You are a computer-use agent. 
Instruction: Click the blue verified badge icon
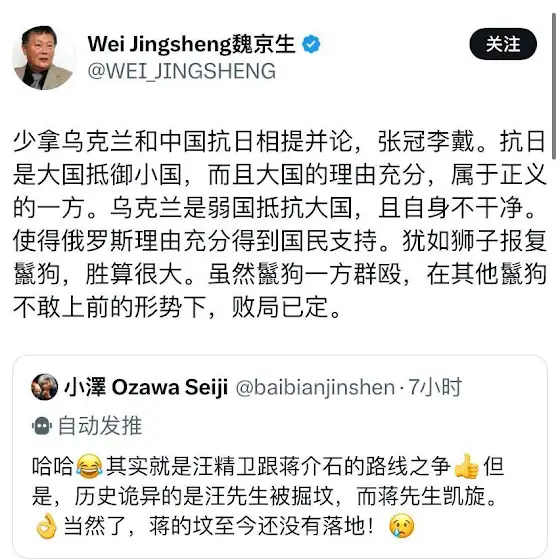point(311,44)
